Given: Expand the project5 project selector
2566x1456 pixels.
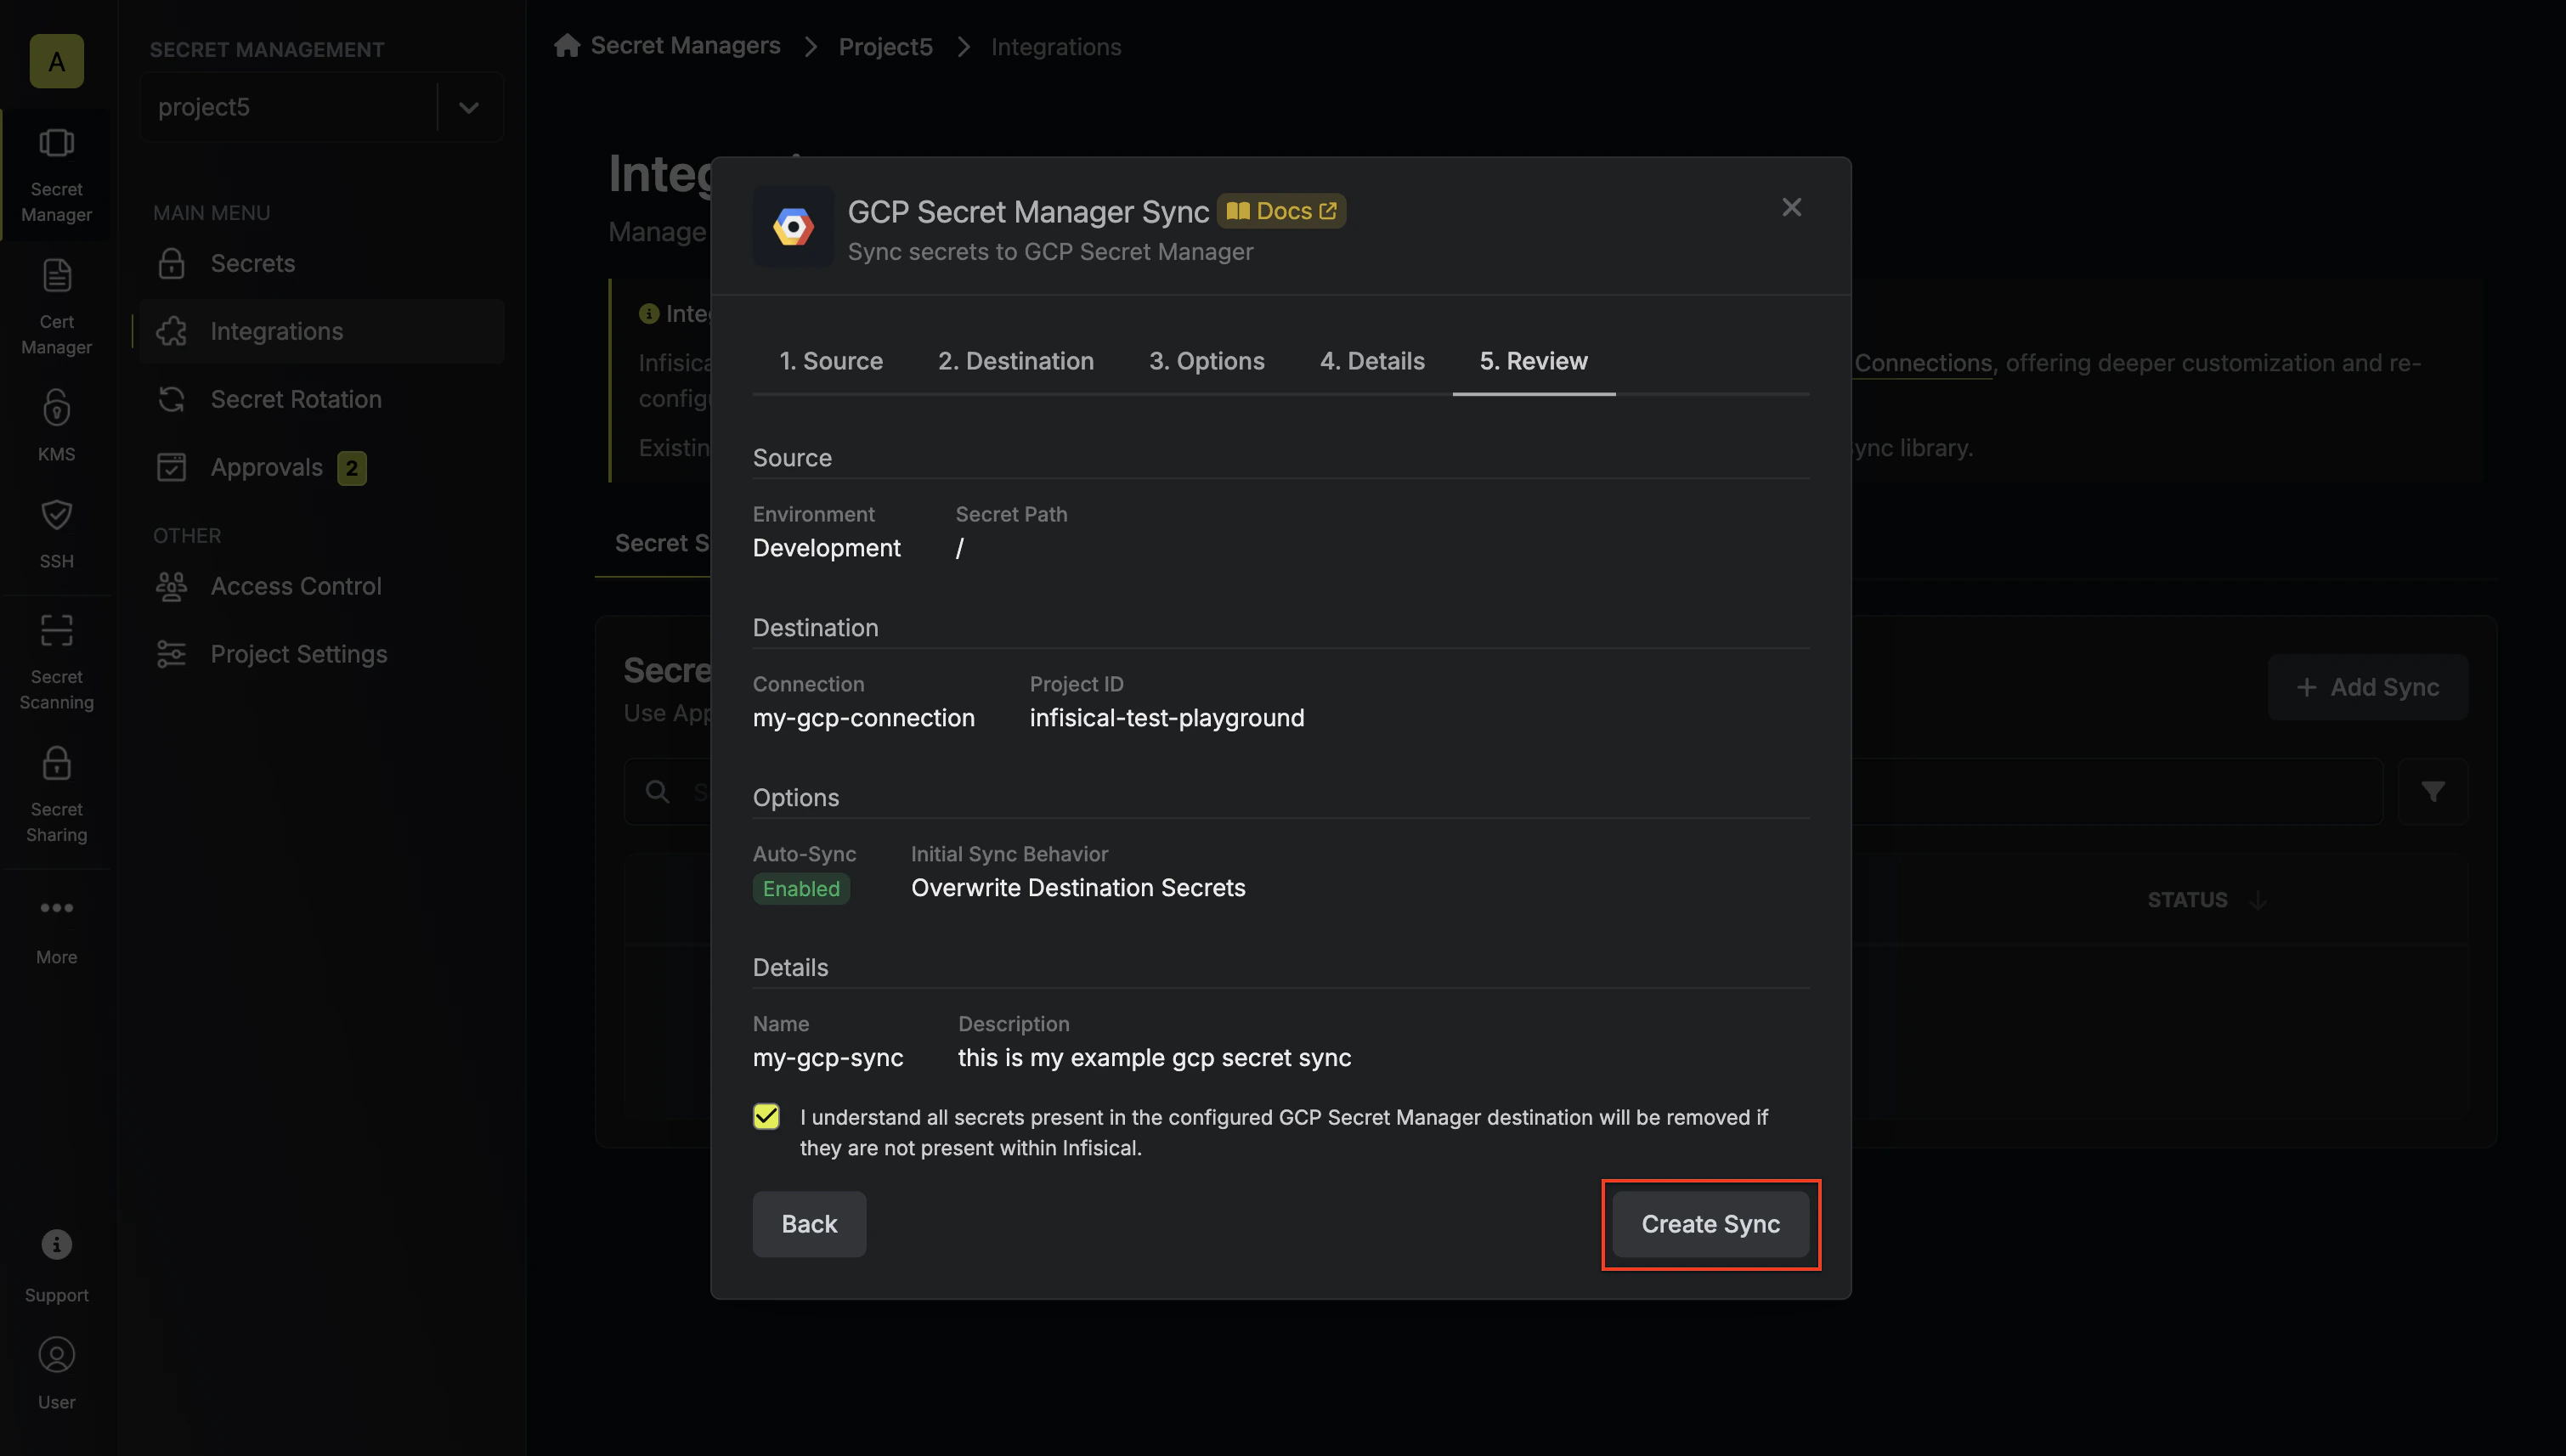Looking at the screenshot, I should (468, 107).
